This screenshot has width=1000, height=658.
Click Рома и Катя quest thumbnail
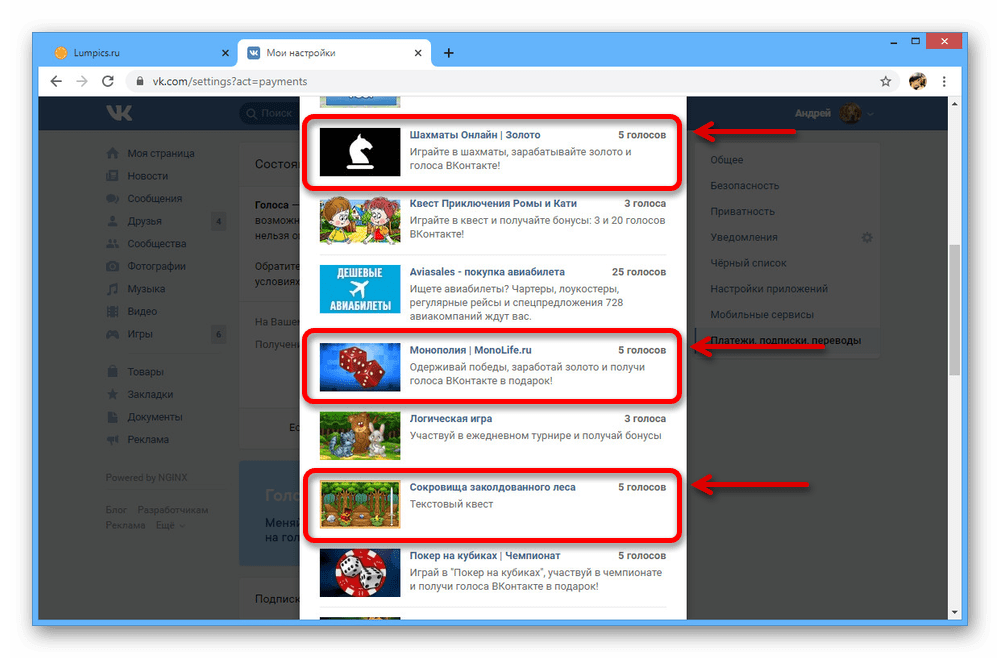pos(360,221)
